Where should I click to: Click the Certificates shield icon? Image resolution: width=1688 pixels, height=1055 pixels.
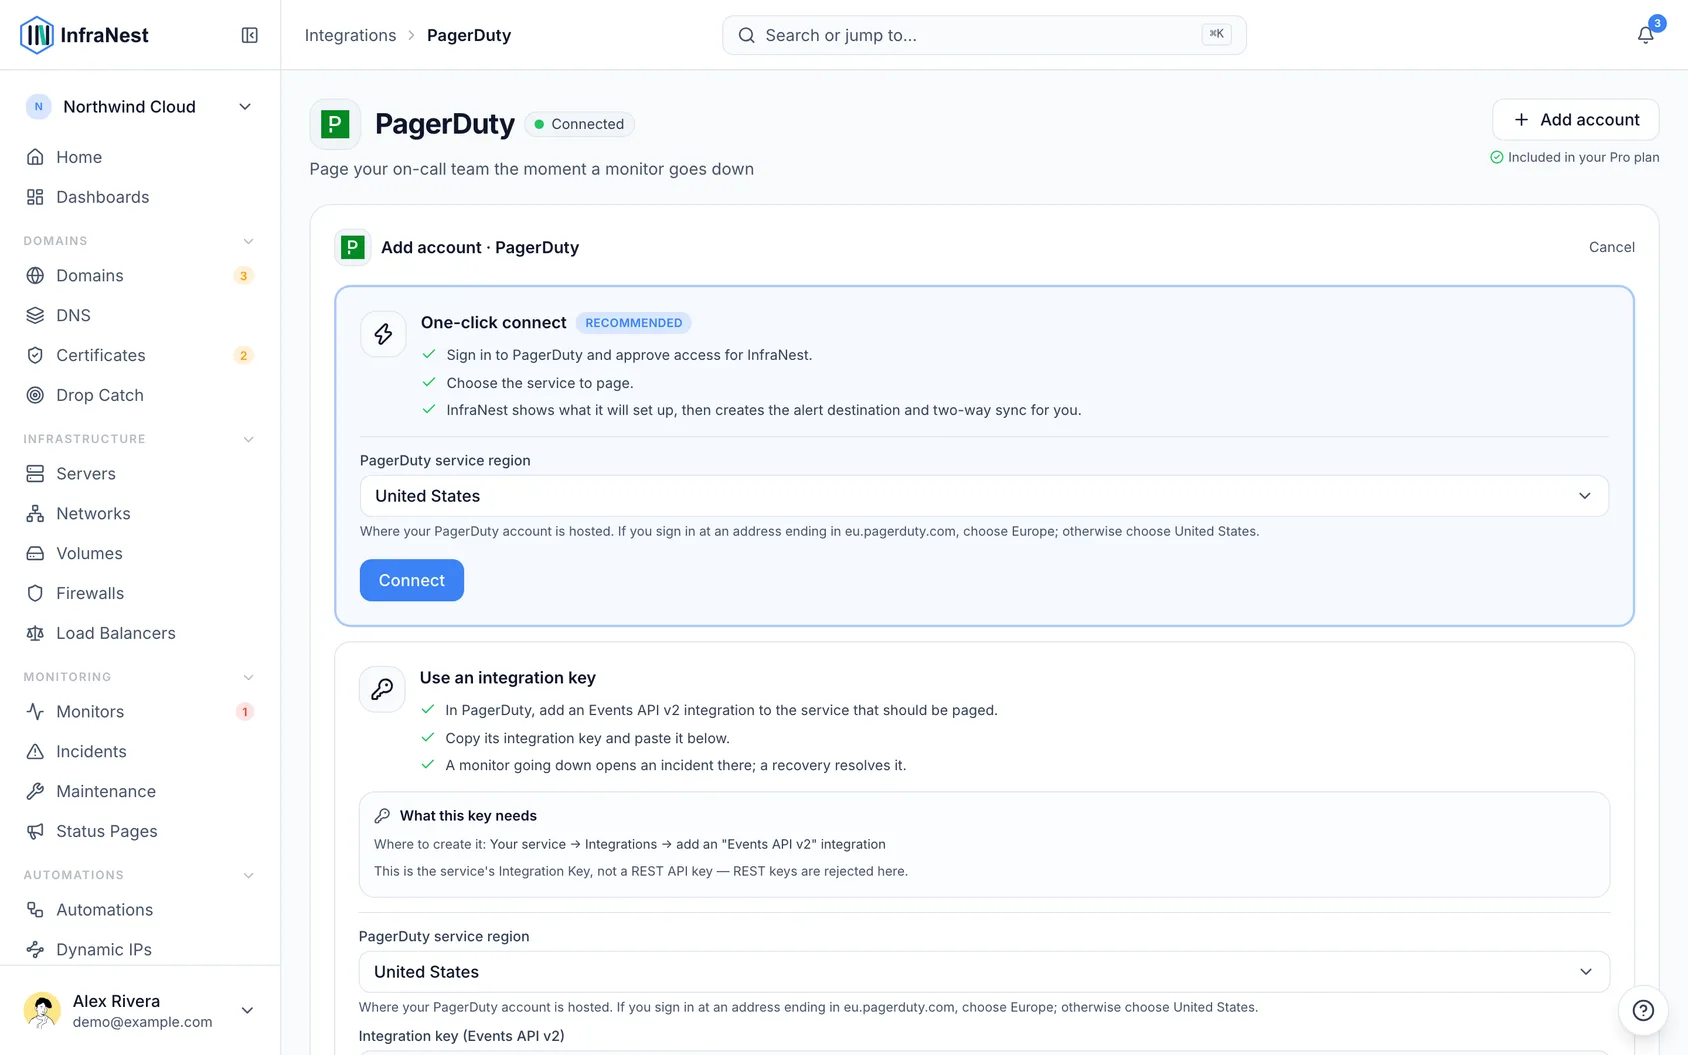35,356
